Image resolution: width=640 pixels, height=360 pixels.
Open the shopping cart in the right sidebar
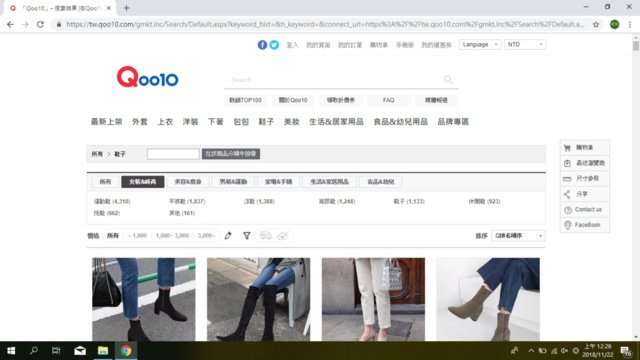(584, 148)
